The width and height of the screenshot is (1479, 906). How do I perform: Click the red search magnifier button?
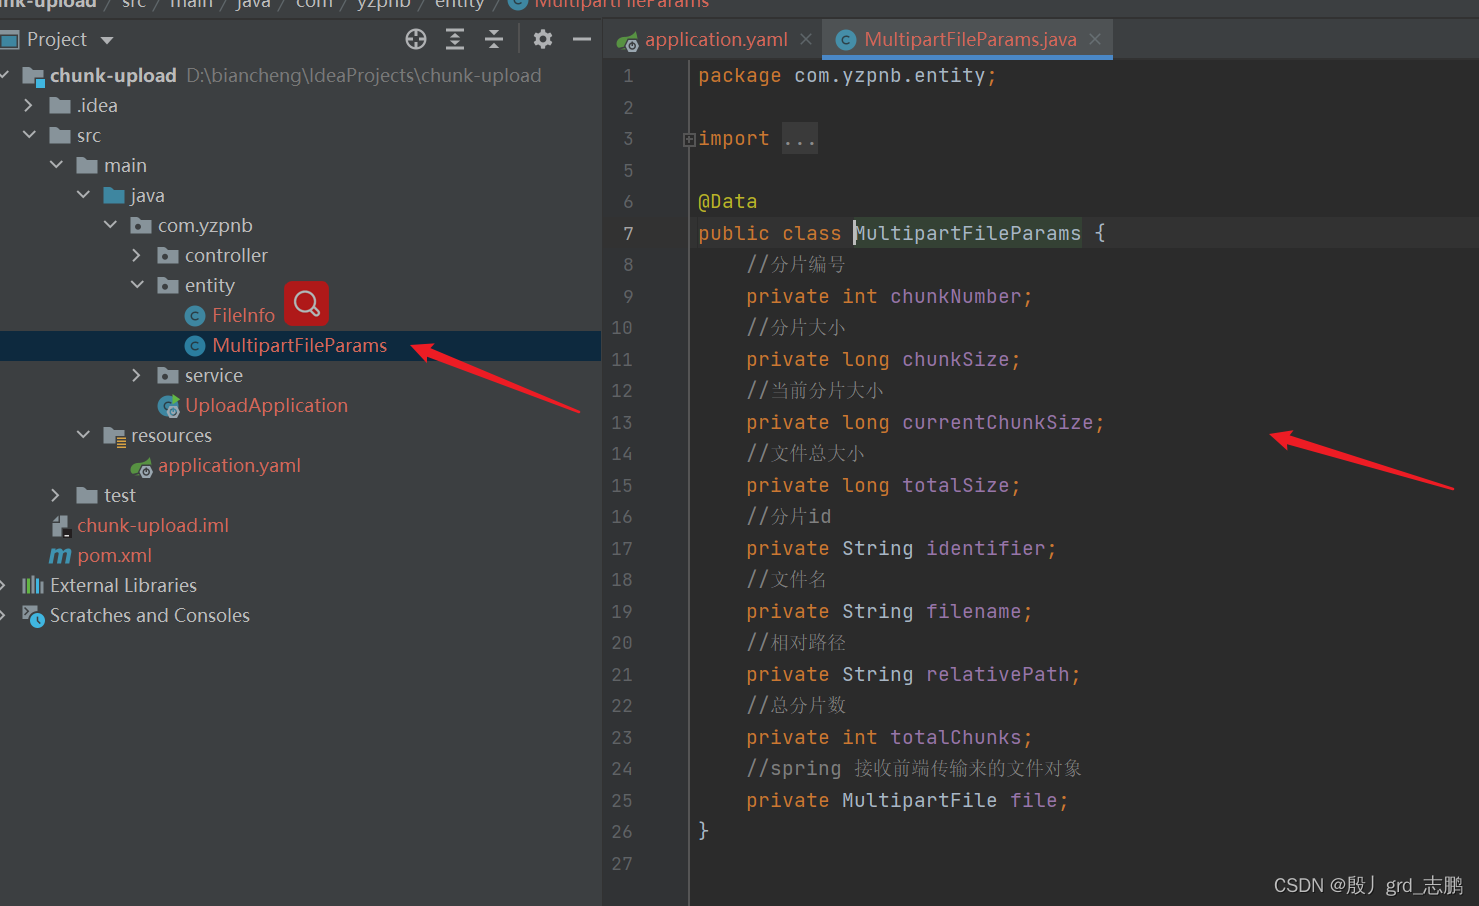[307, 303]
